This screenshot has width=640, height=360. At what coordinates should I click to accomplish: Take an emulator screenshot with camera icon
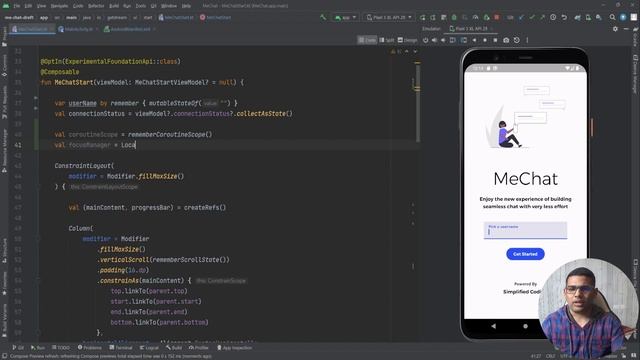click(506, 40)
